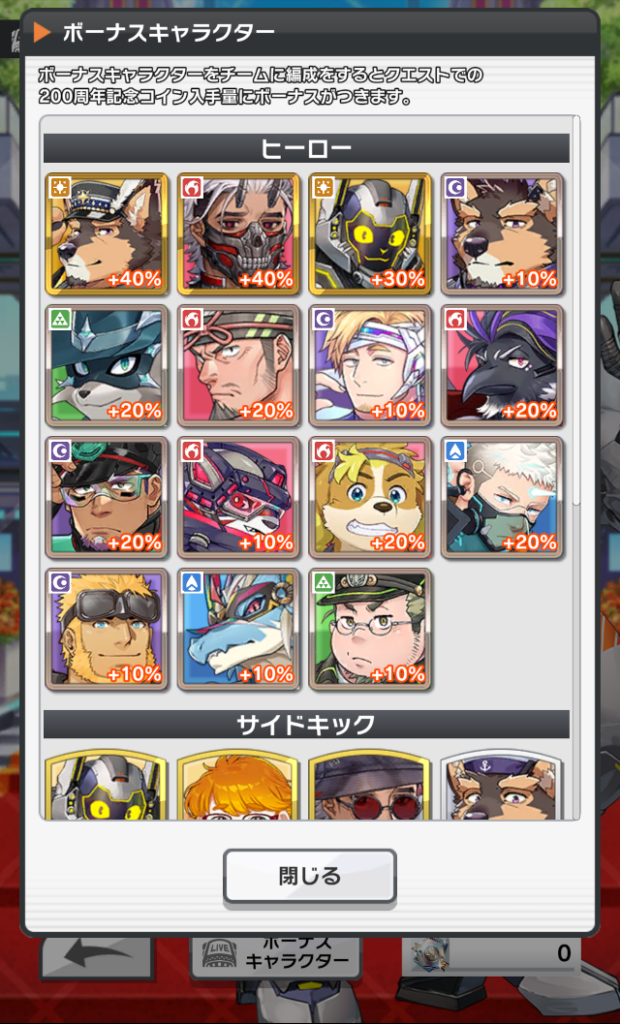Image resolution: width=620 pixels, height=1024 pixels.
Task: Click the green tree element icon on armored wolf
Action: 60,319
